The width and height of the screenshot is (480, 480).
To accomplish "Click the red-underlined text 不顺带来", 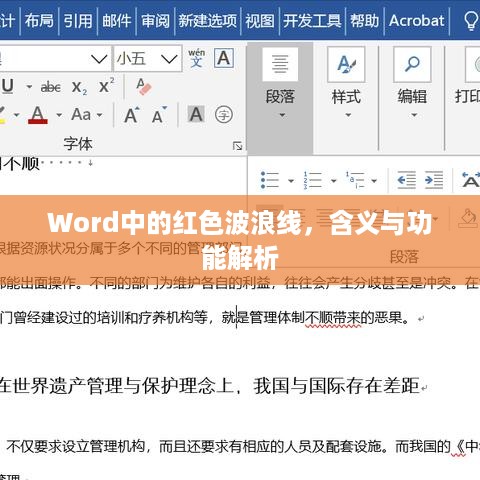I will (333, 318).
